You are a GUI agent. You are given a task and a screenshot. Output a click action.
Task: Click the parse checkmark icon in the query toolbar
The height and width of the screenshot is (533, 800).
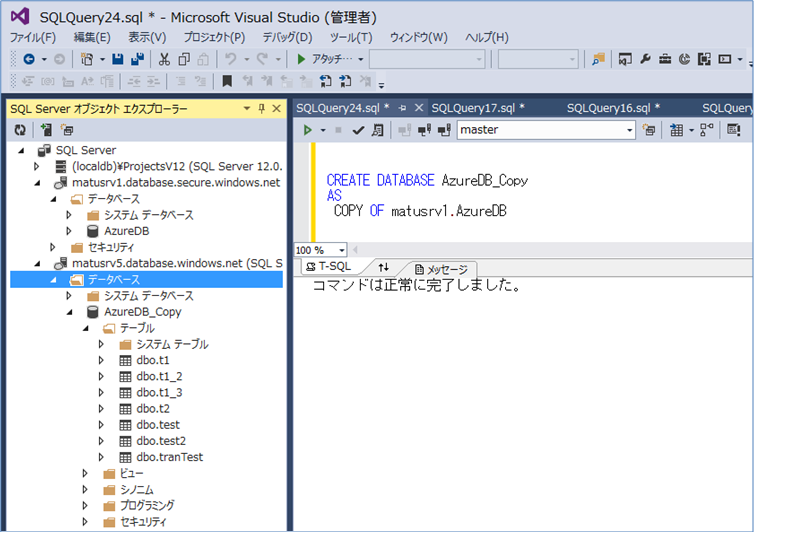coord(358,131)
